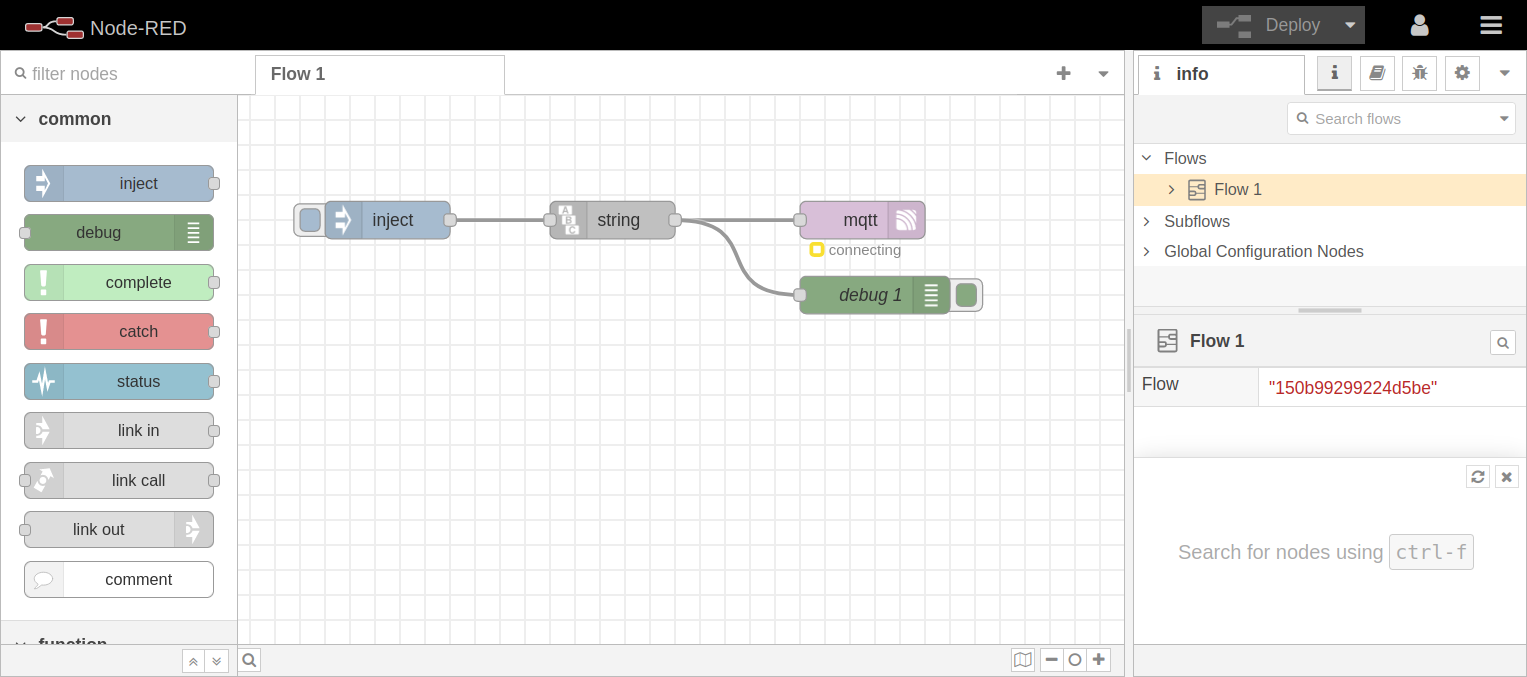
Task: Zoom out the workspace
Action: tap(1052, 660)
